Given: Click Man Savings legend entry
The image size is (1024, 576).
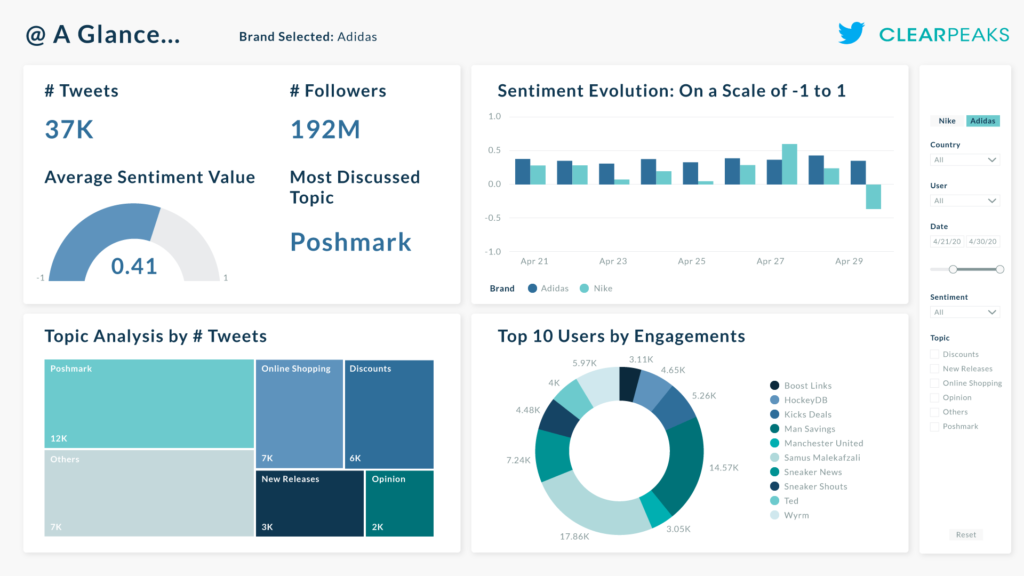Looking at the screenshot, I should [803, 428].
